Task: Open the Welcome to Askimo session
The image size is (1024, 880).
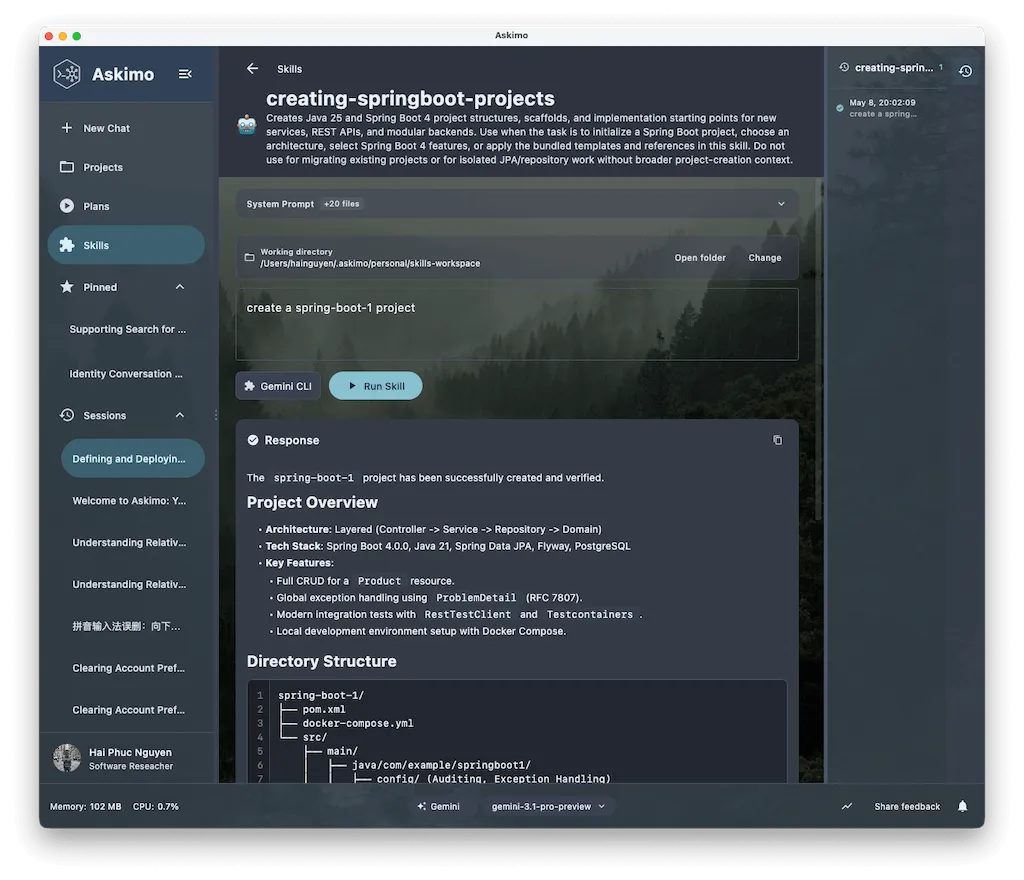Action: click(133, 501)
